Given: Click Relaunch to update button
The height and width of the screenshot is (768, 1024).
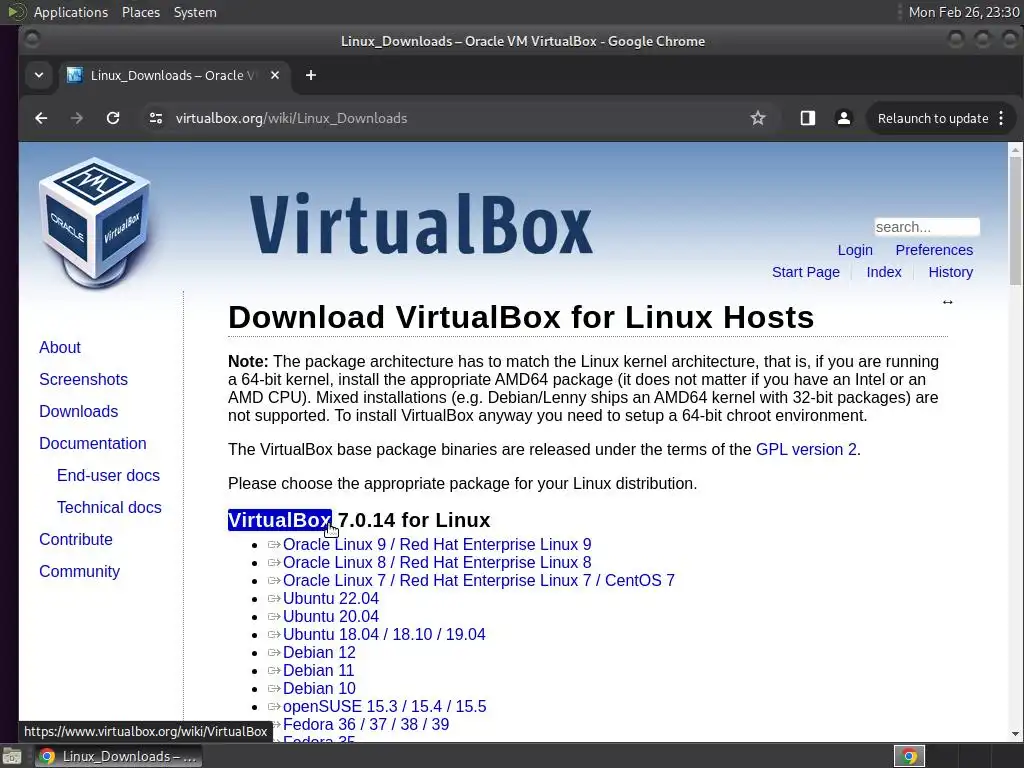Looking at the screenshot, I should 933,118.
